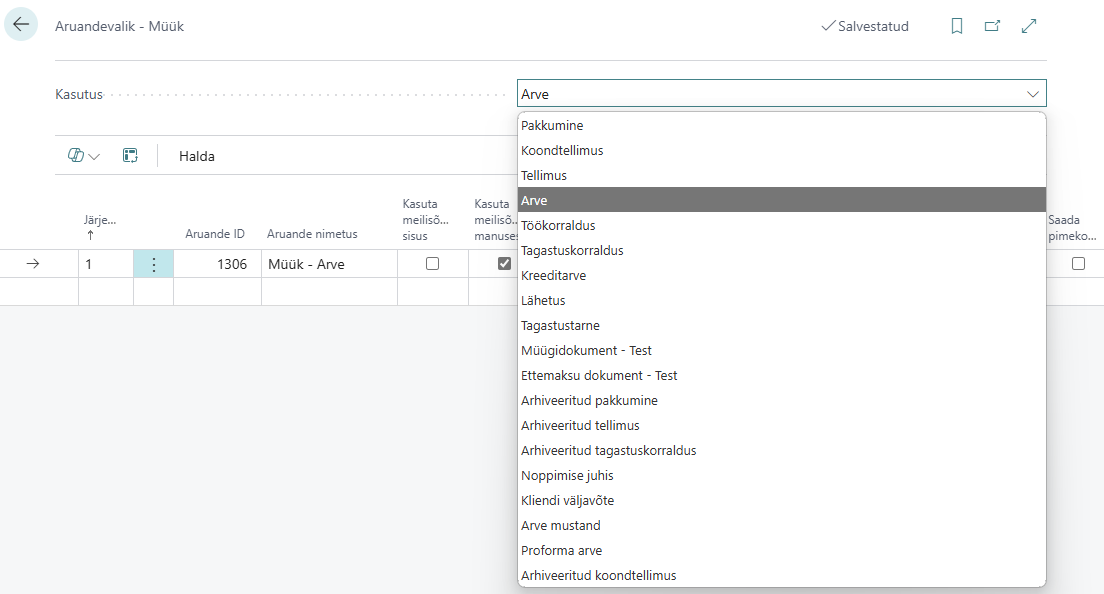Click Kasuta meilisõ... sisus column header
The image size is (1104, 594).
[x=425, y=220]
